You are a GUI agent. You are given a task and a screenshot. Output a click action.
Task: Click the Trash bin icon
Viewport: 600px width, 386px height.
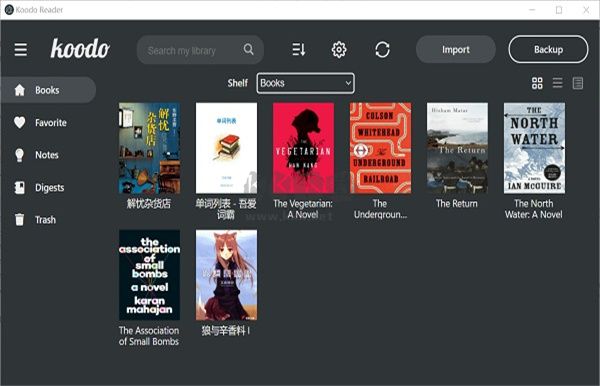(20, 220)
